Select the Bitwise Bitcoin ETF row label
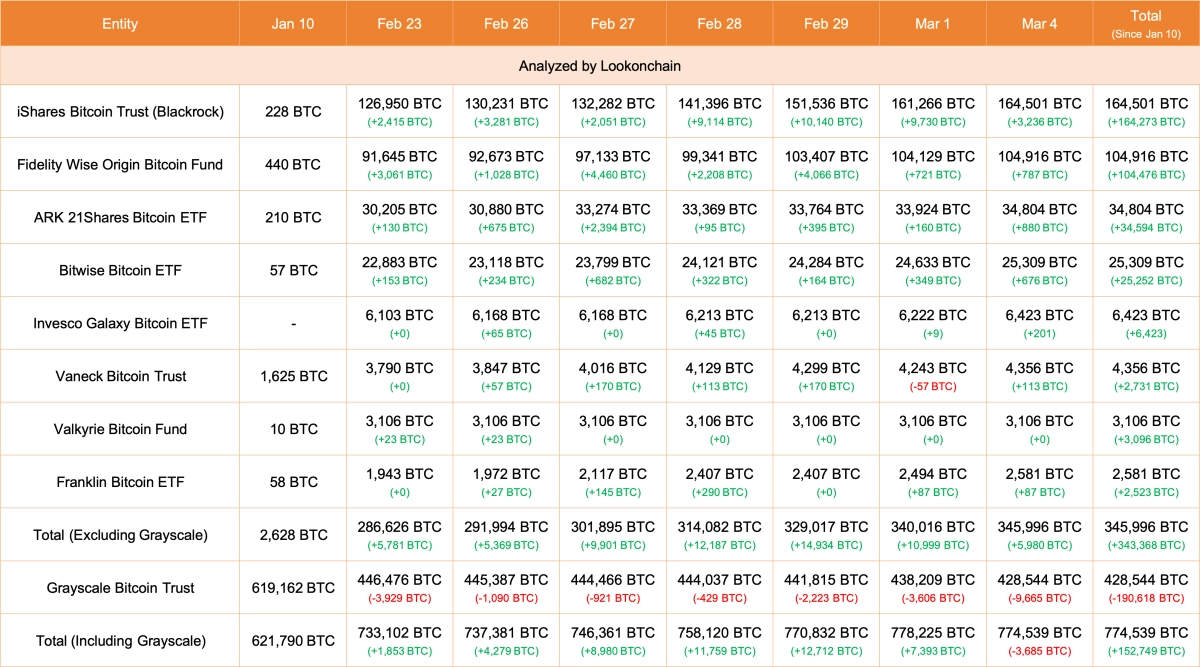This screenshot has width=1200, height=667. [120, 270]
